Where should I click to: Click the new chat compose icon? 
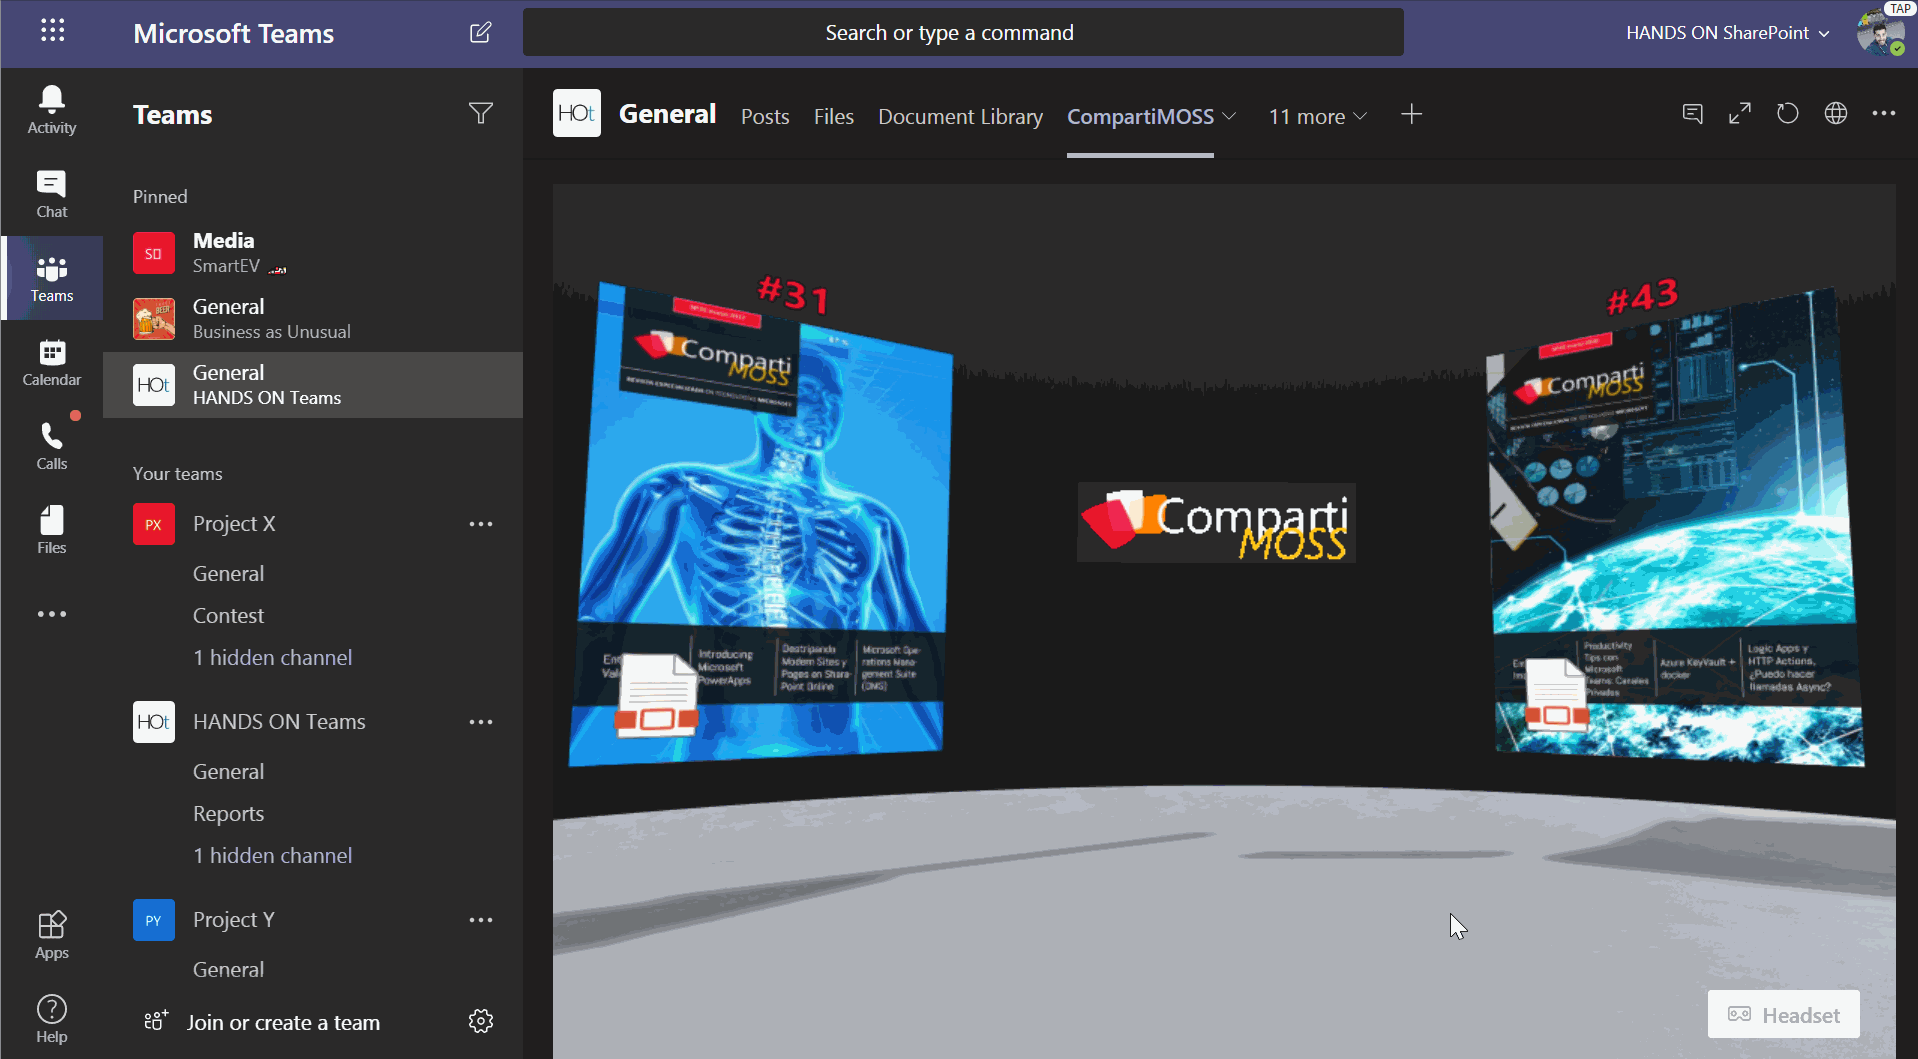(x=480, y=33)
